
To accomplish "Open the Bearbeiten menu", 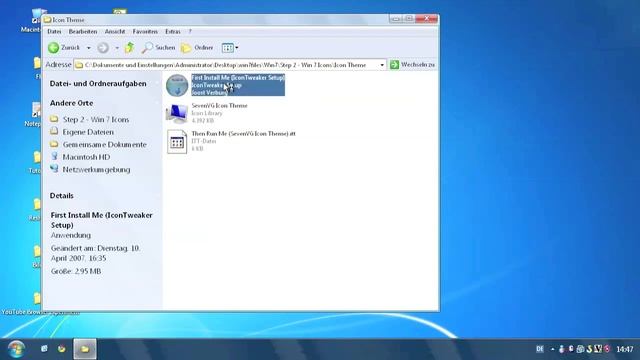I will click(83, 31).
